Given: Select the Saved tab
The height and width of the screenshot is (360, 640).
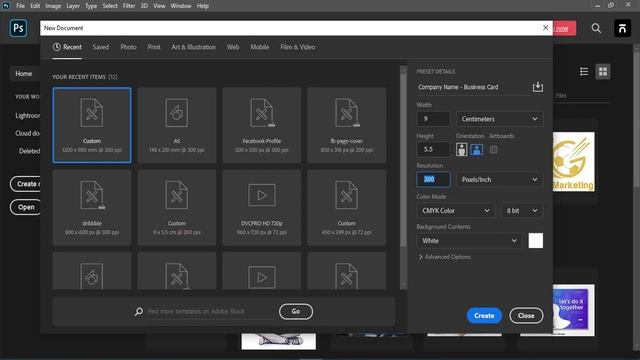Looking at the screenshot, I should [x=100, y=47].
